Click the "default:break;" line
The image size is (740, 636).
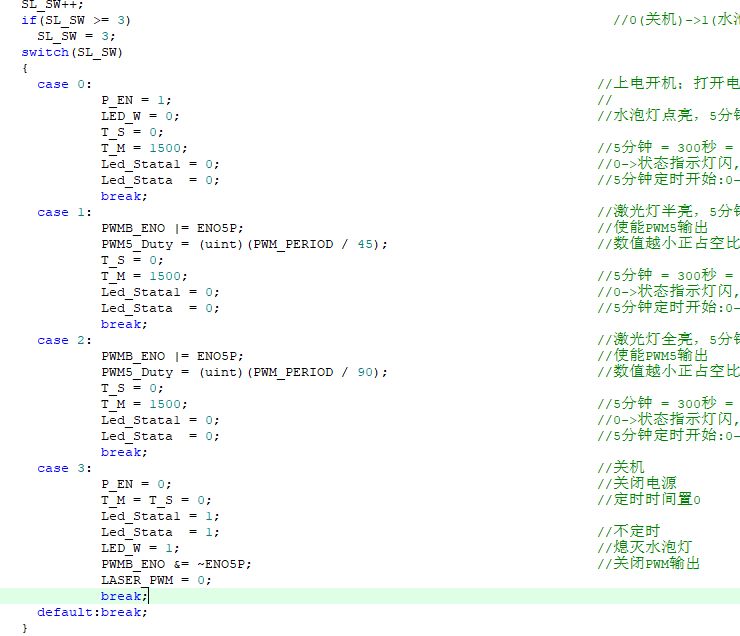(x=92, y=612)
